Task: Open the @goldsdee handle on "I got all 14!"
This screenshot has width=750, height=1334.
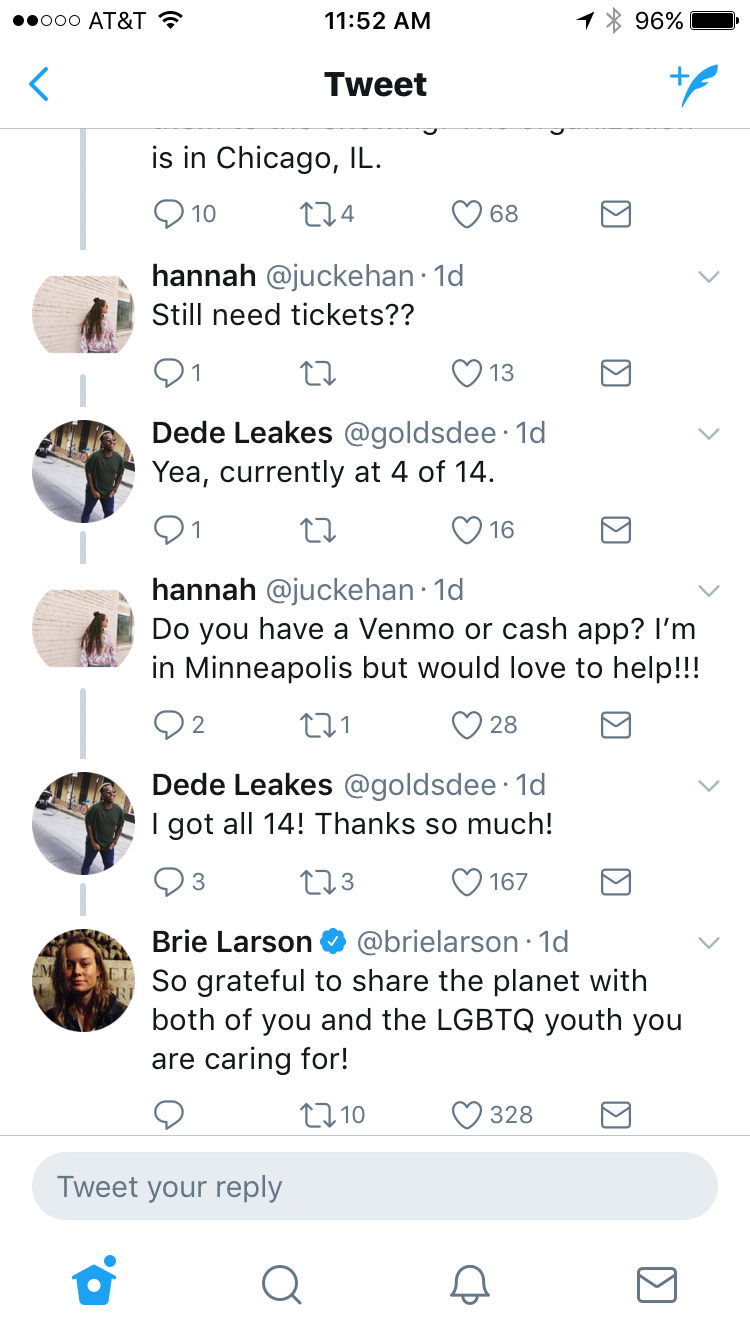Action: tap(420, 785)
